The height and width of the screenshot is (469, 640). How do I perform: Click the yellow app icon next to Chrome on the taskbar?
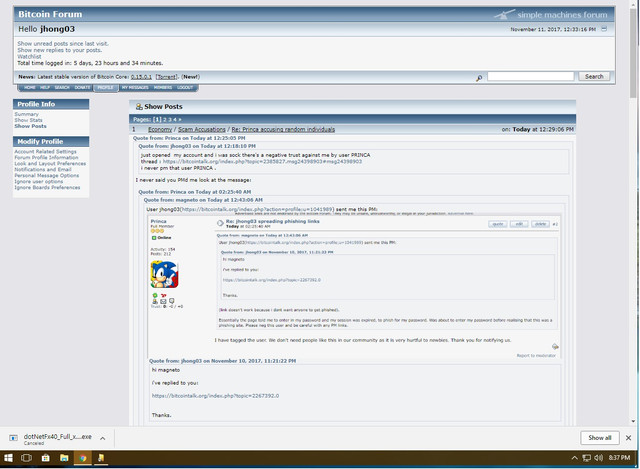point(101,458)
